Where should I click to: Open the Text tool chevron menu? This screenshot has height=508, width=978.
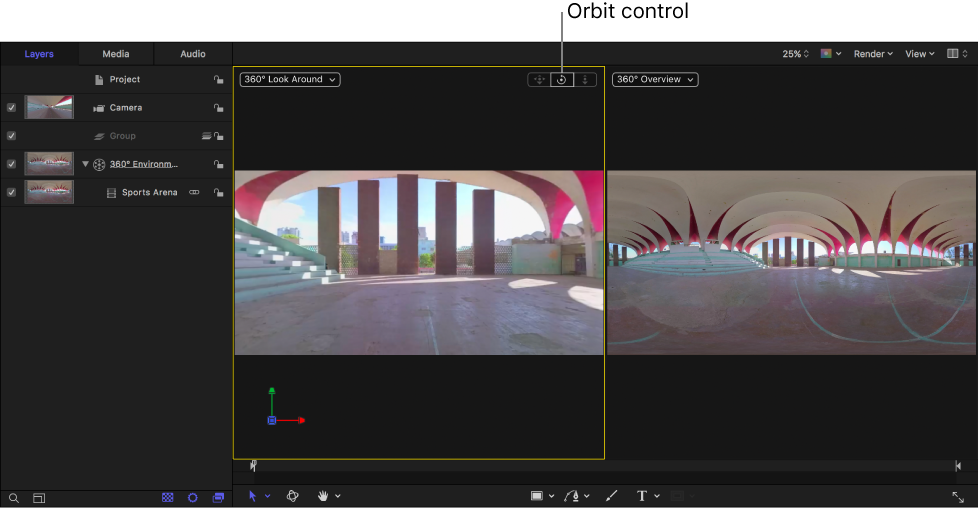point(657,496)
